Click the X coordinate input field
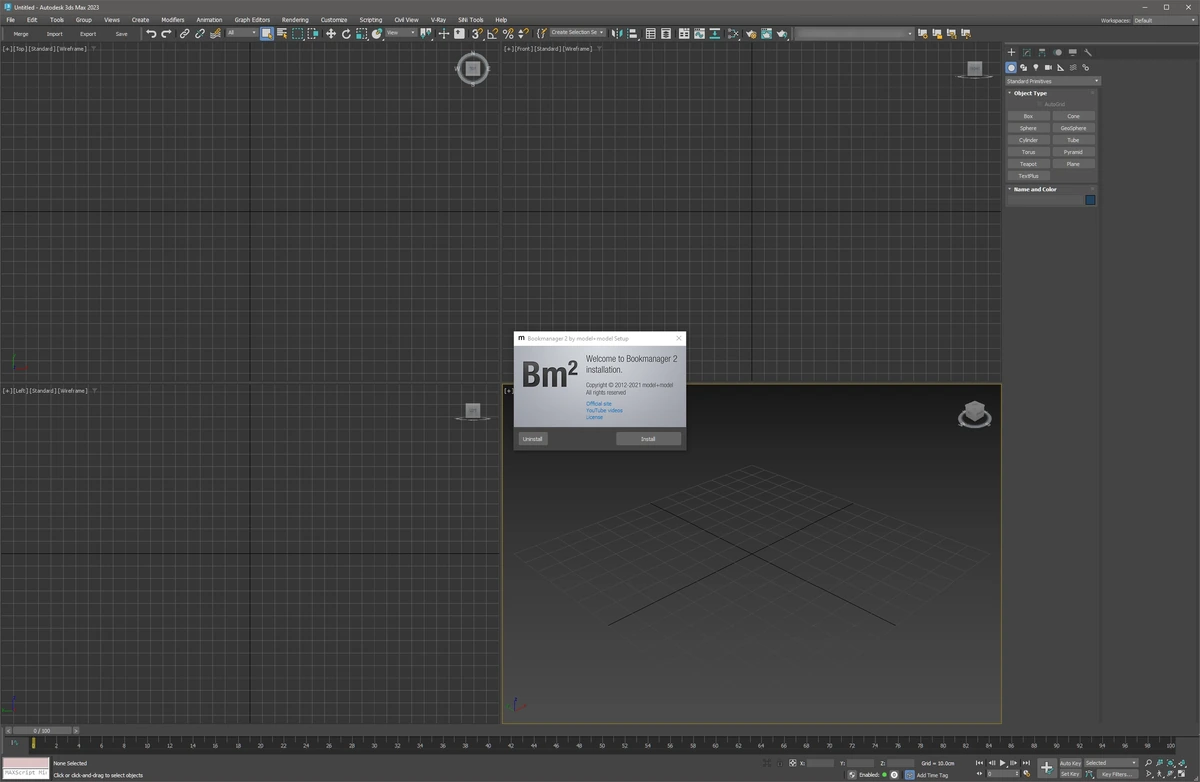The image size is (1200, 782). coord(820,763)
